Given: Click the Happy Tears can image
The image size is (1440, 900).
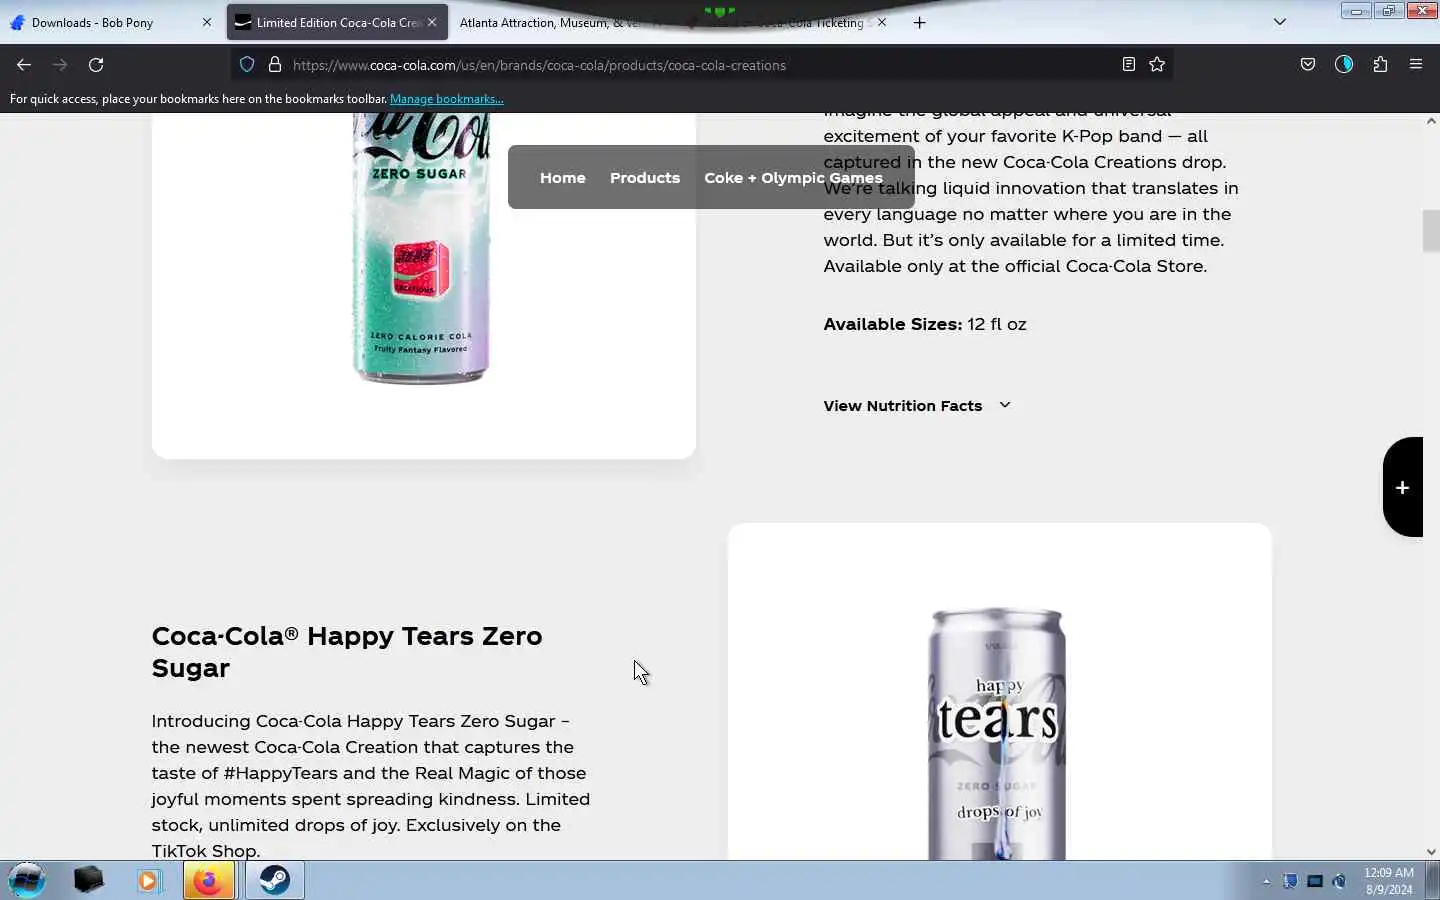Looking at the screenshot, I should (x=997, y=734).
